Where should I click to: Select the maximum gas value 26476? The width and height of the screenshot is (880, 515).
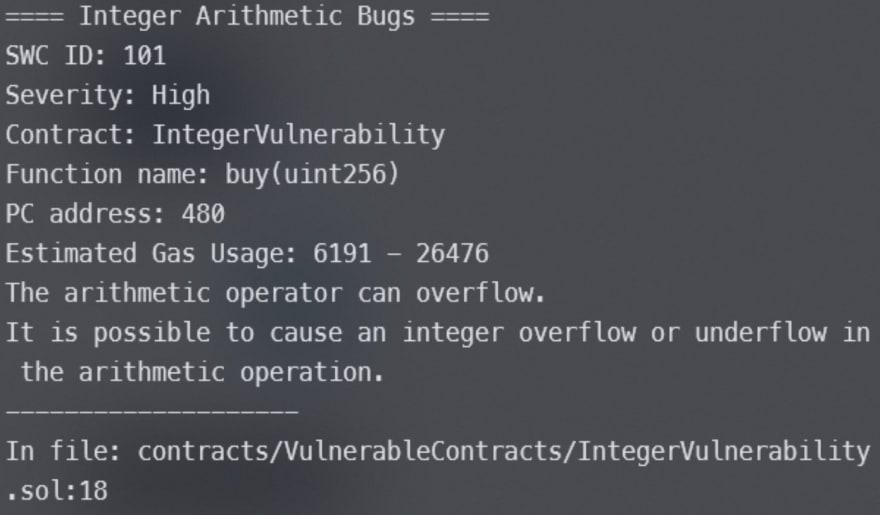452,253
